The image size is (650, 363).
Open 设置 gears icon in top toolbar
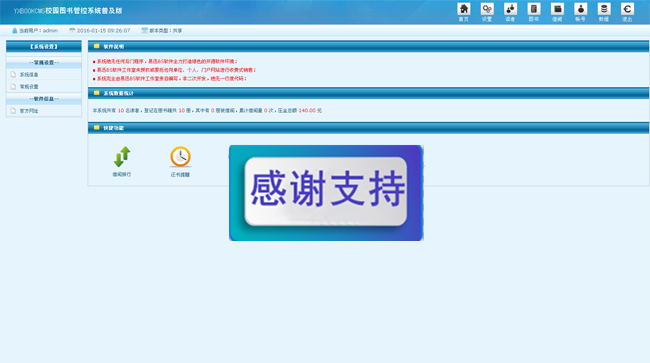[x=487, y=12]
